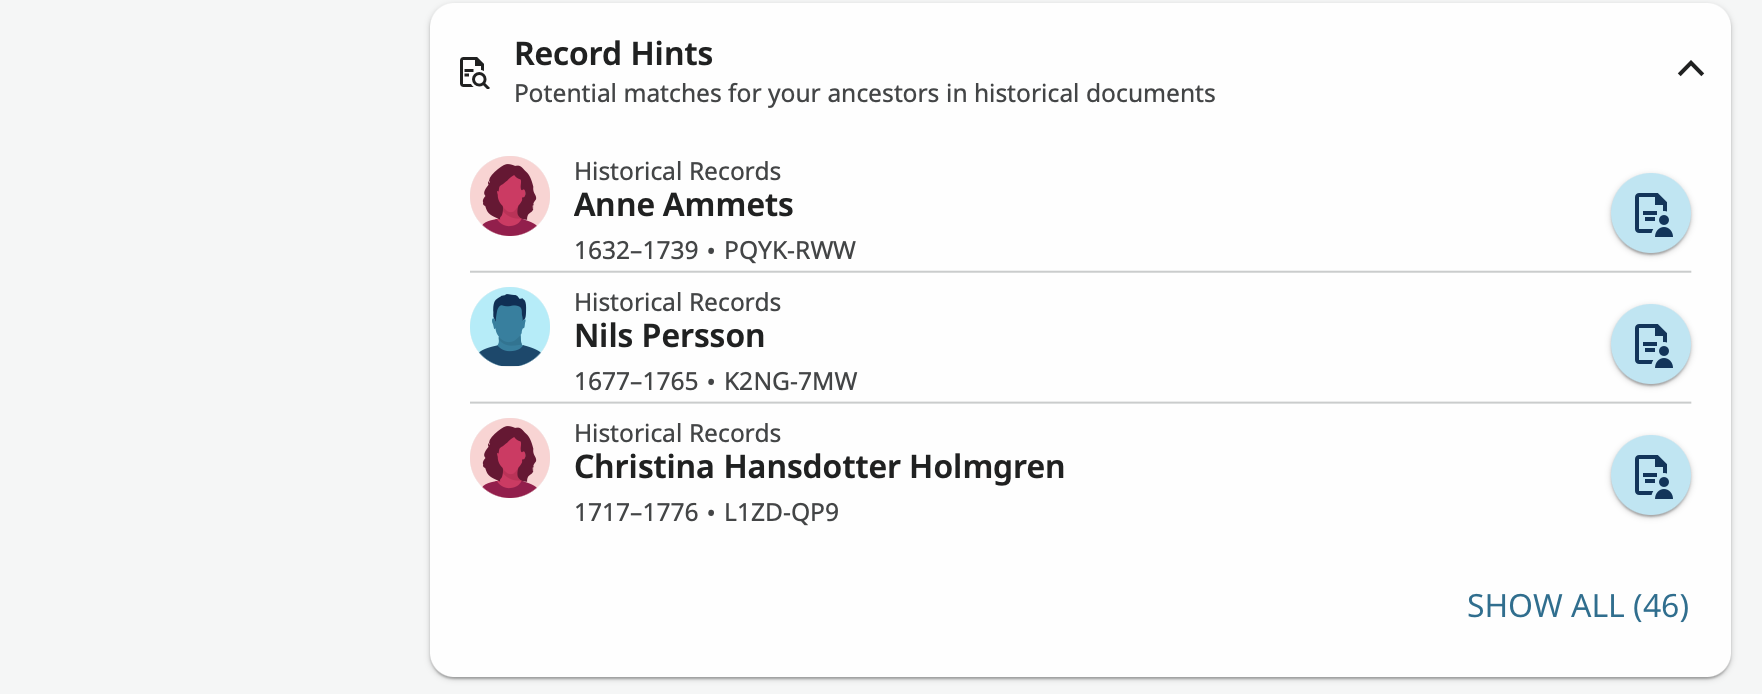Collapse the Record Hints panel
Image resolution: width=1762 pixels, height=694 pixels.
click(1690, 69)
